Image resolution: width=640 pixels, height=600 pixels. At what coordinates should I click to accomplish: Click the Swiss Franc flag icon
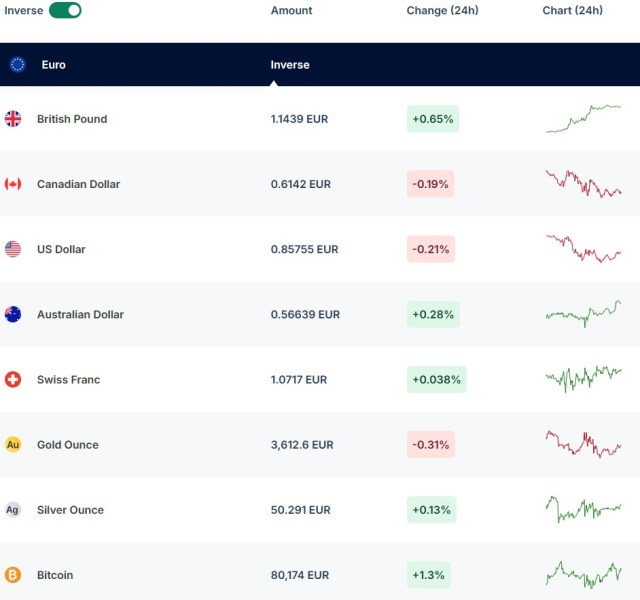click(13, 379)
